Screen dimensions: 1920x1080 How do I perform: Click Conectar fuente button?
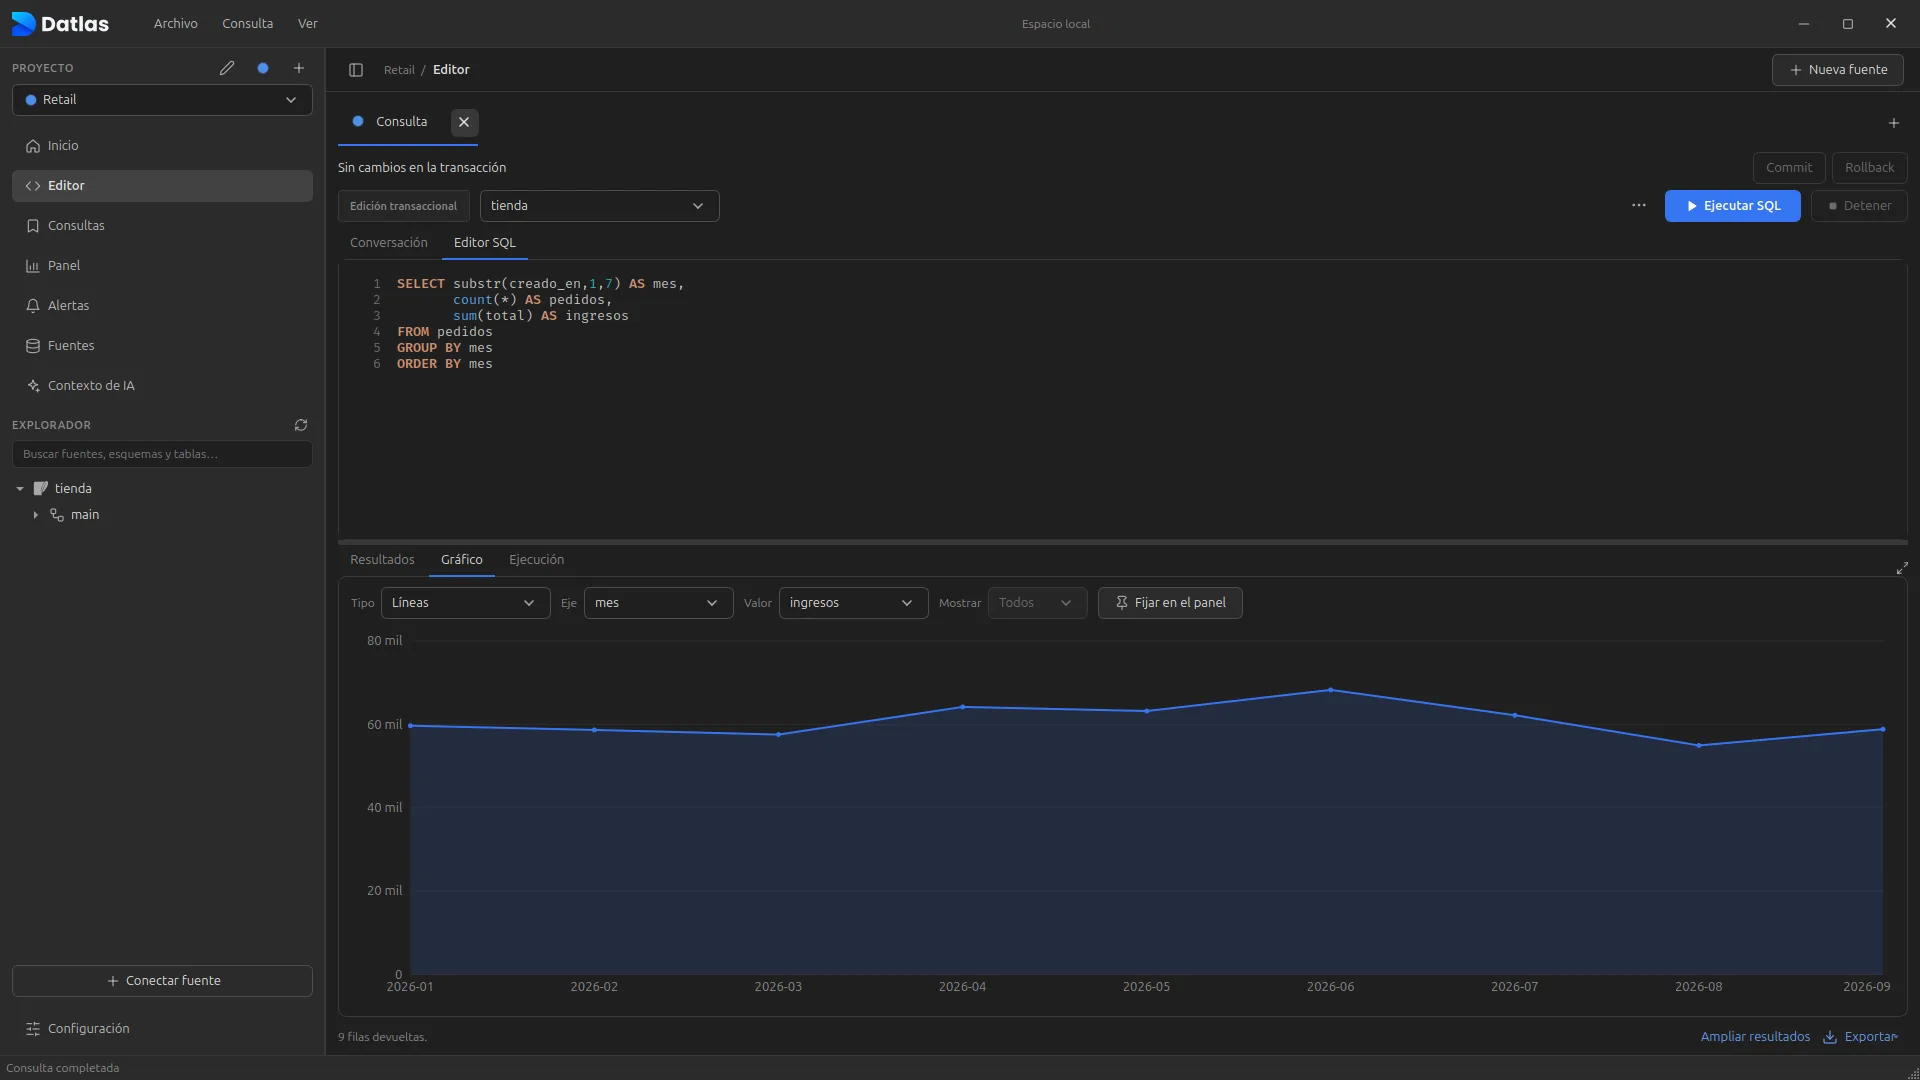pyautogui.click(x=162, y=981)
